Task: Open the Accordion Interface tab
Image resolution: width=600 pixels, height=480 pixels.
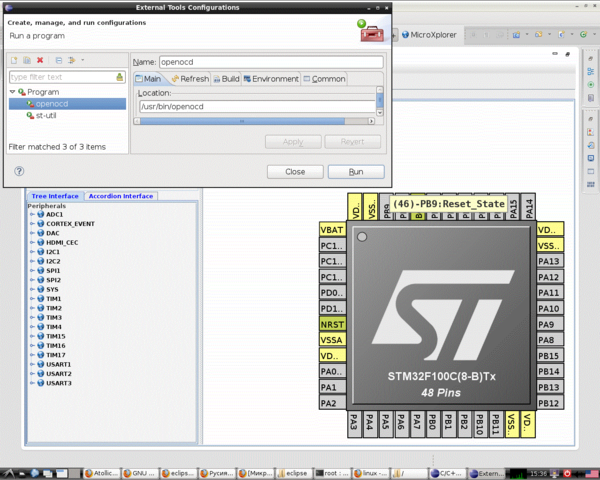Action: [x=121, y=196]
